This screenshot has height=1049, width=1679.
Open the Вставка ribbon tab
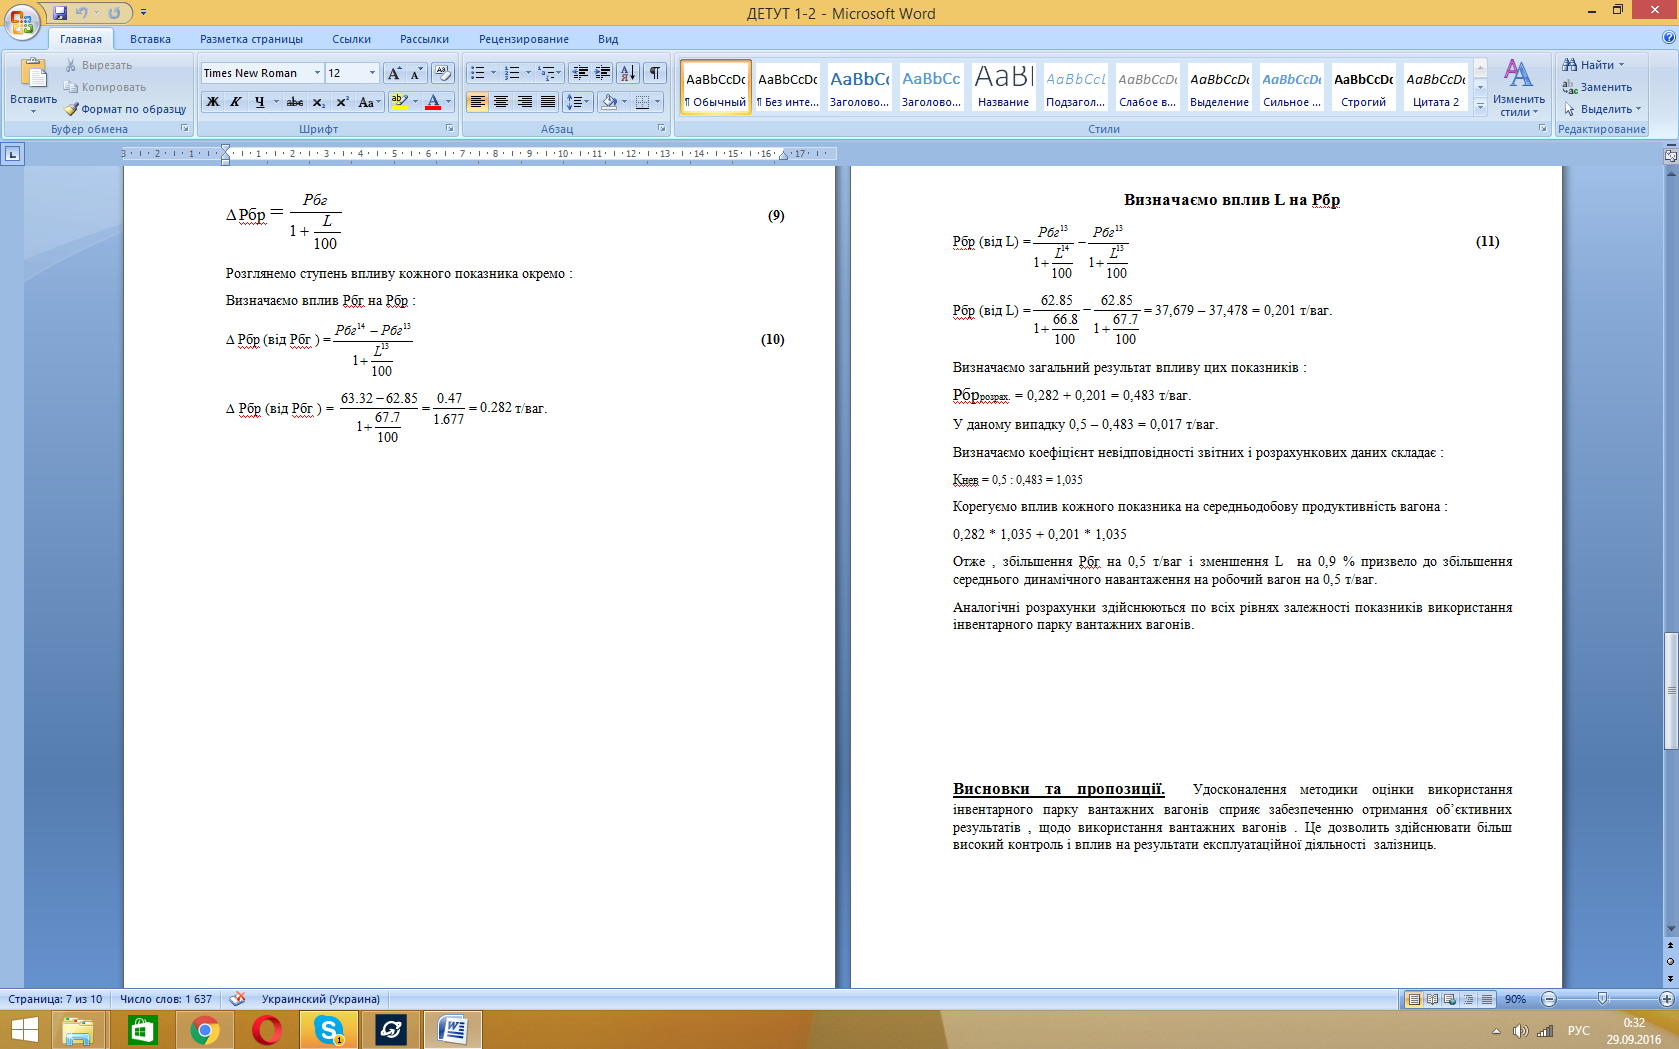(x=150, y=39)
